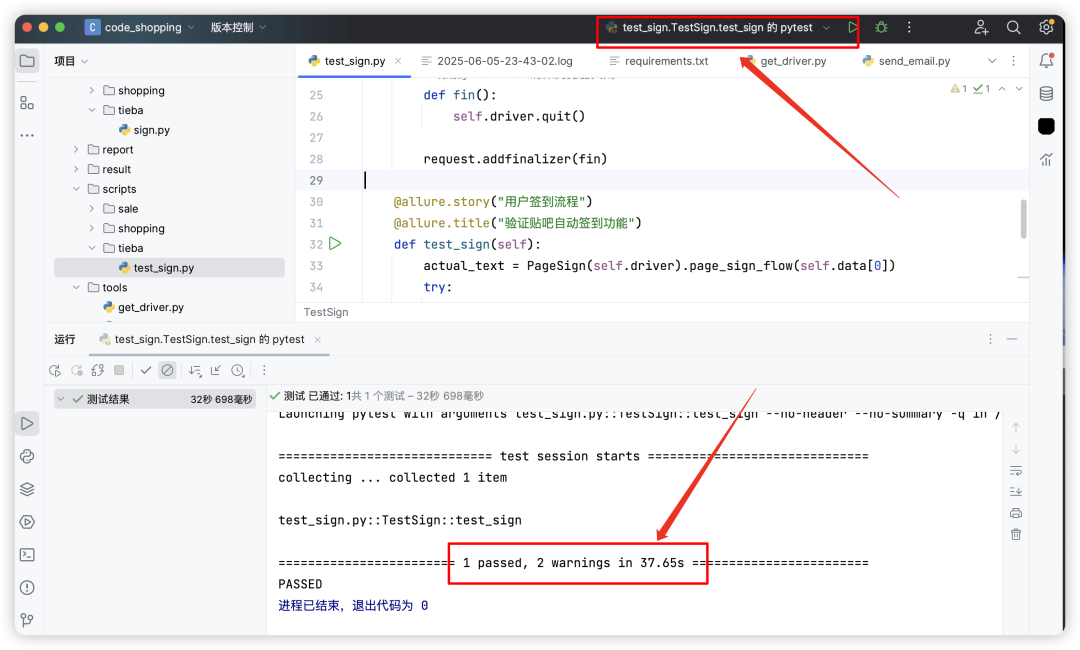Click run gutter icon at line 32
1080x650 pixels.
(x=335, y=244)
